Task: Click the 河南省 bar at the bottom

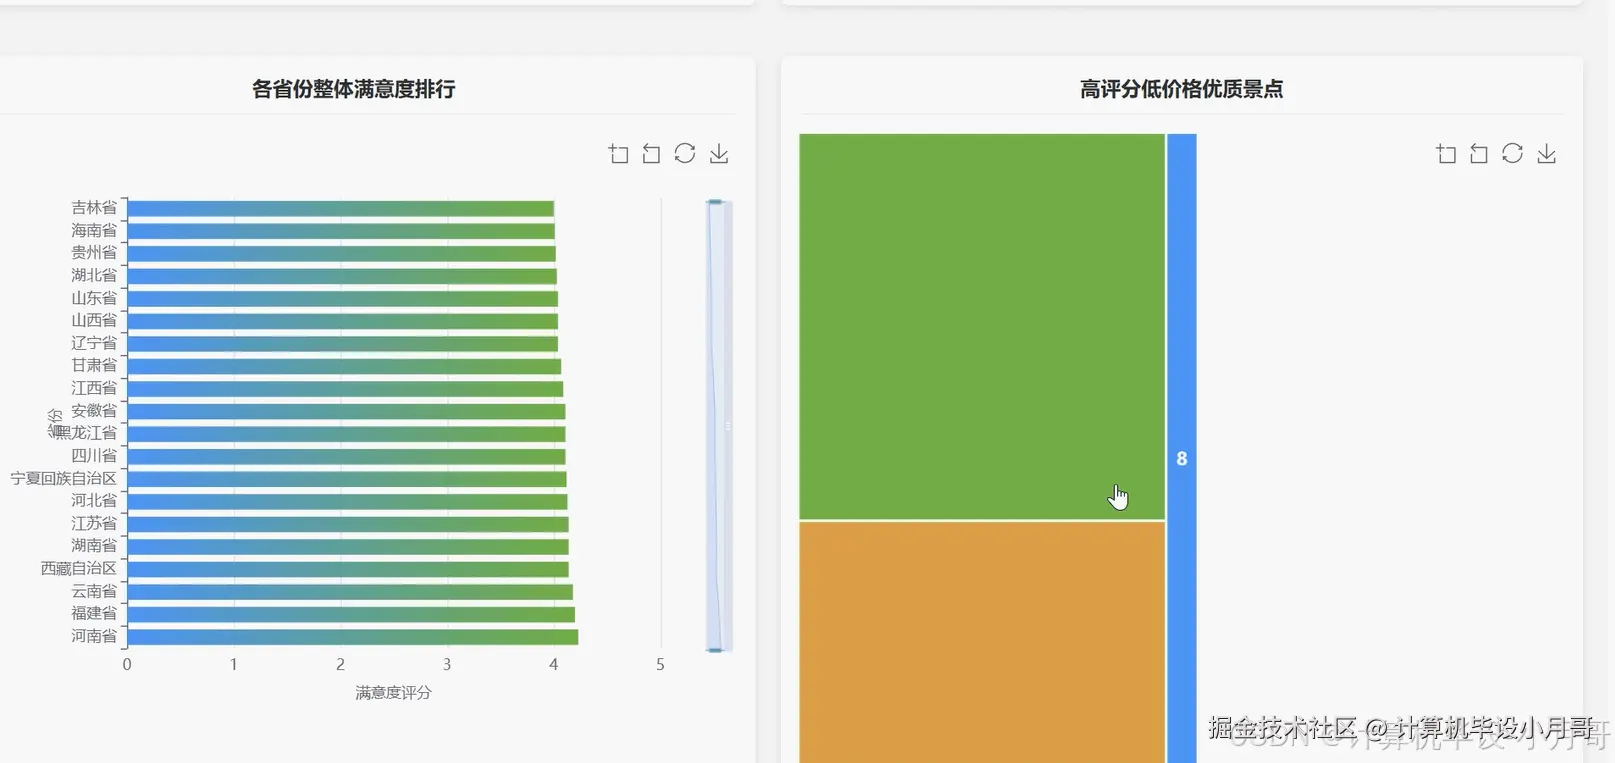Action: [350, 635]
